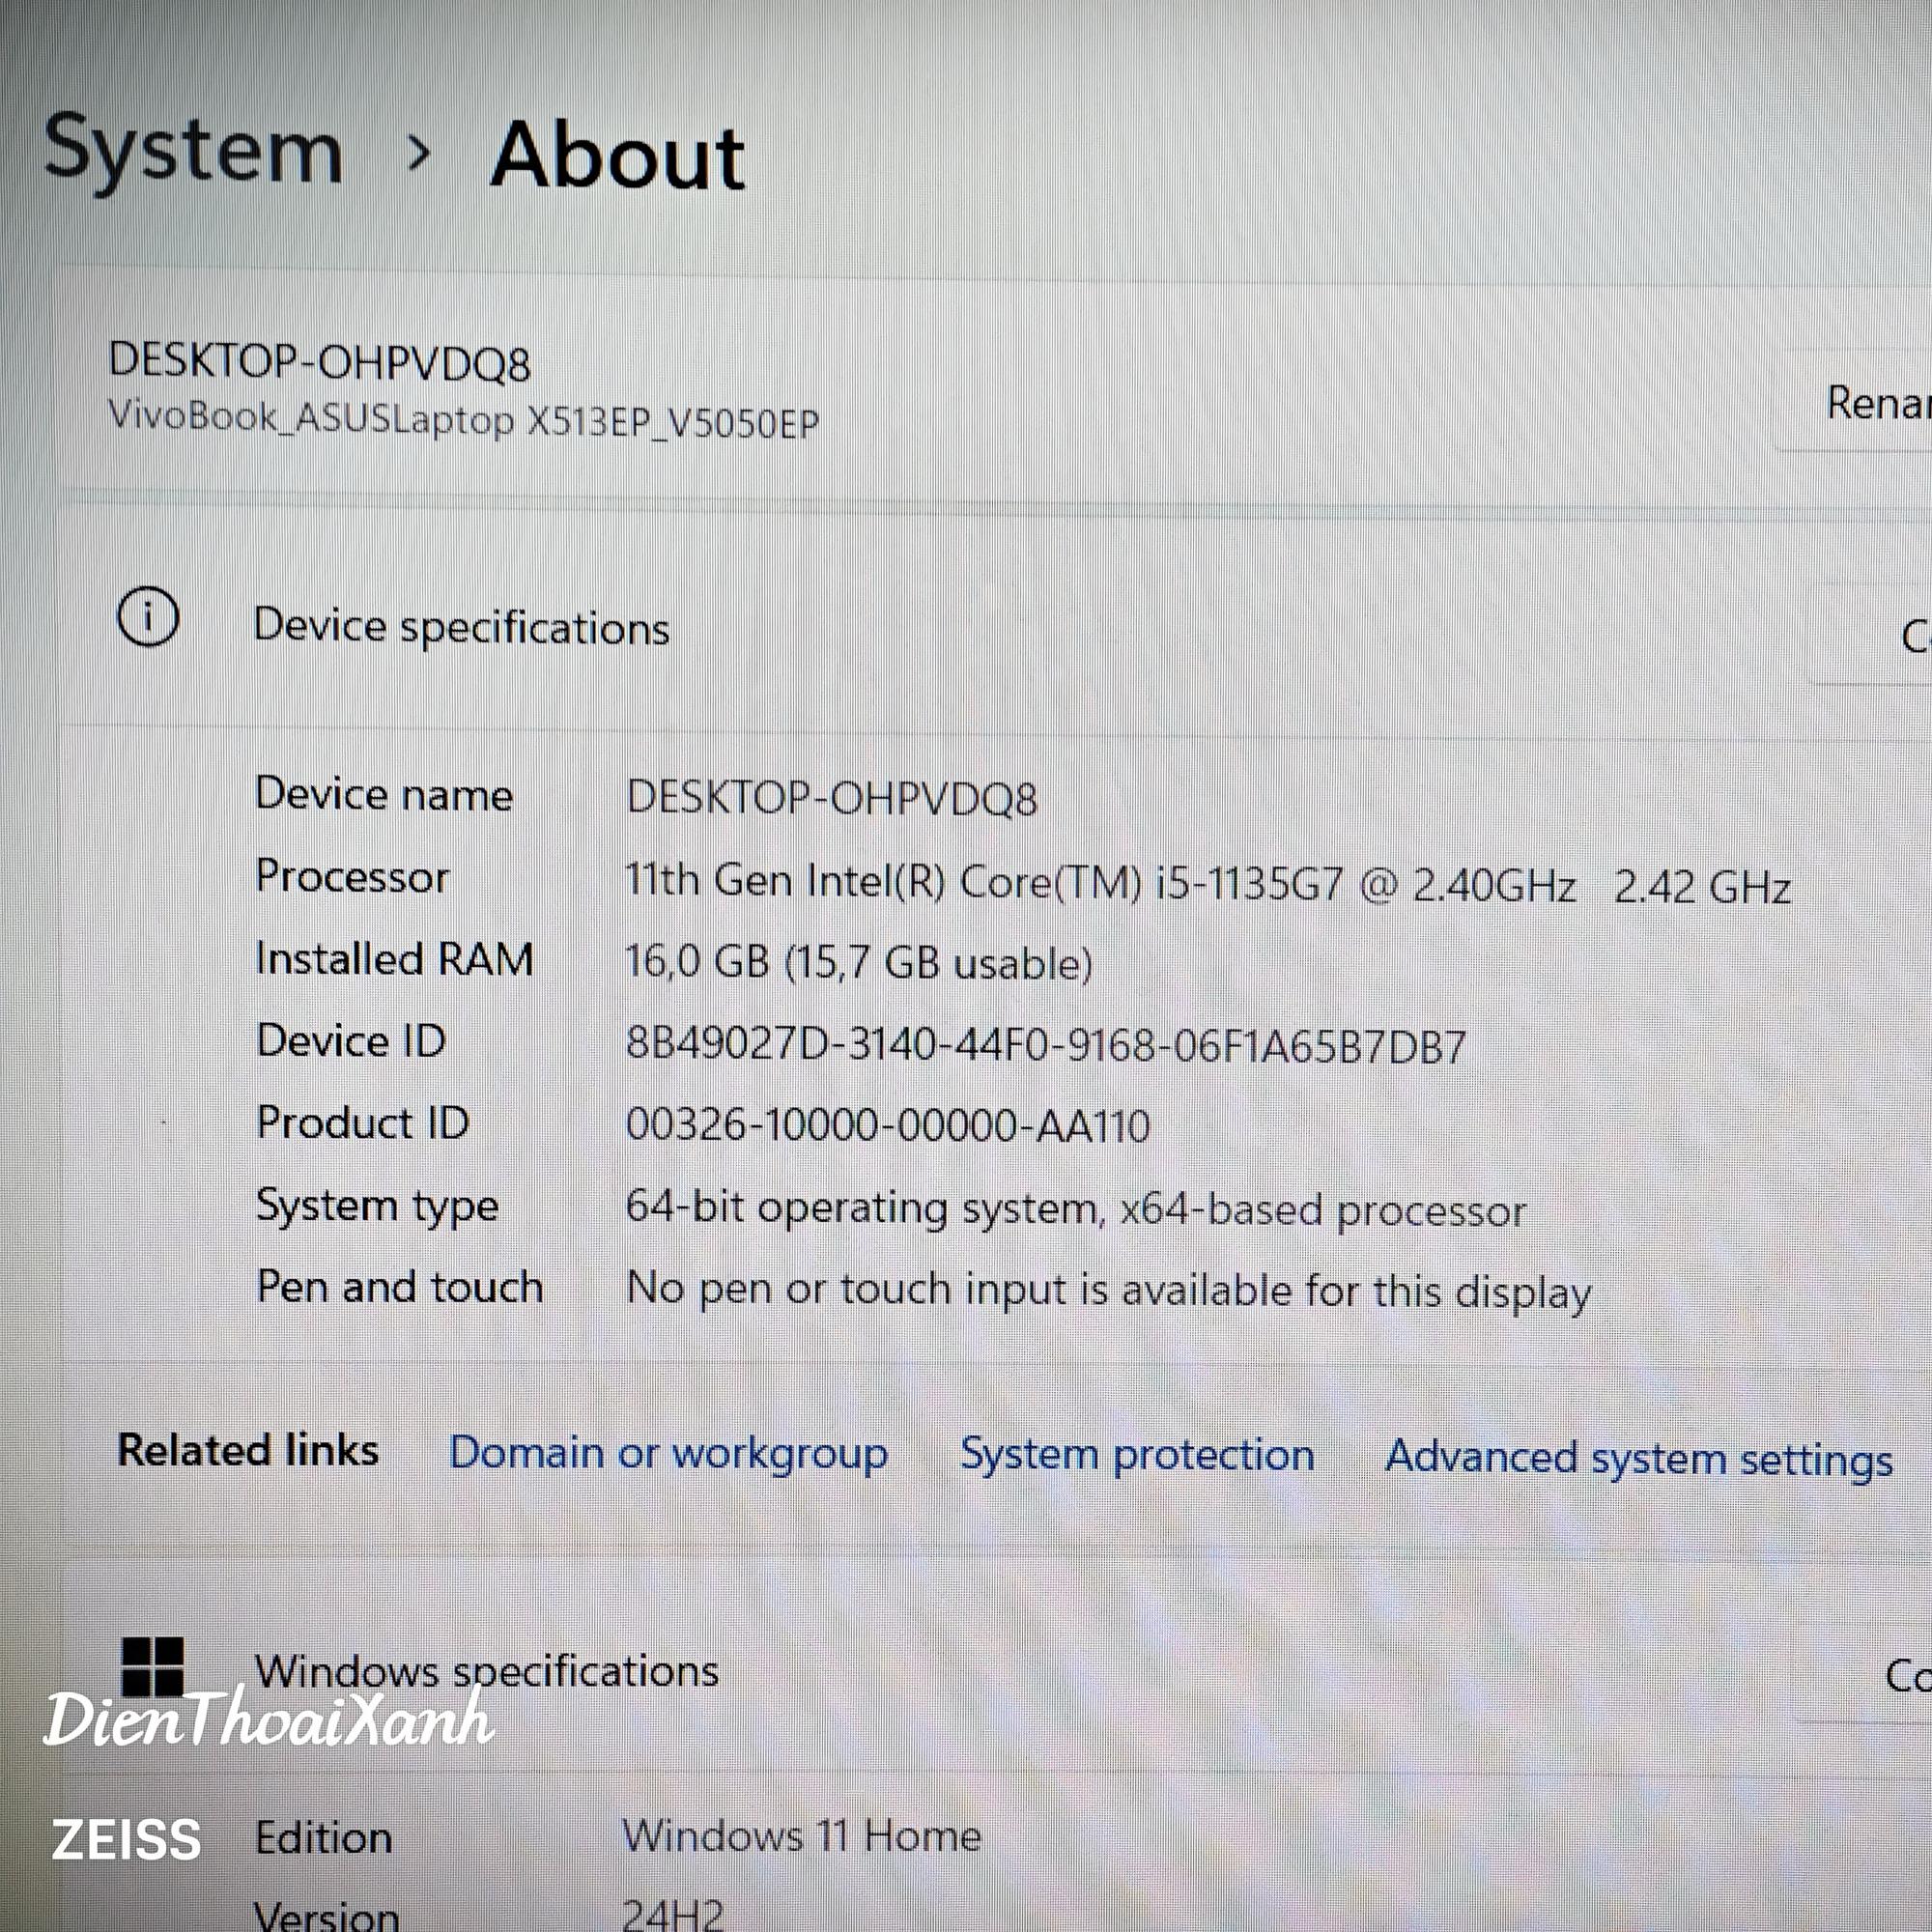Select the No pen or touch input text
This screenshot has height=1932, width=1932.
[1109, 1292]
